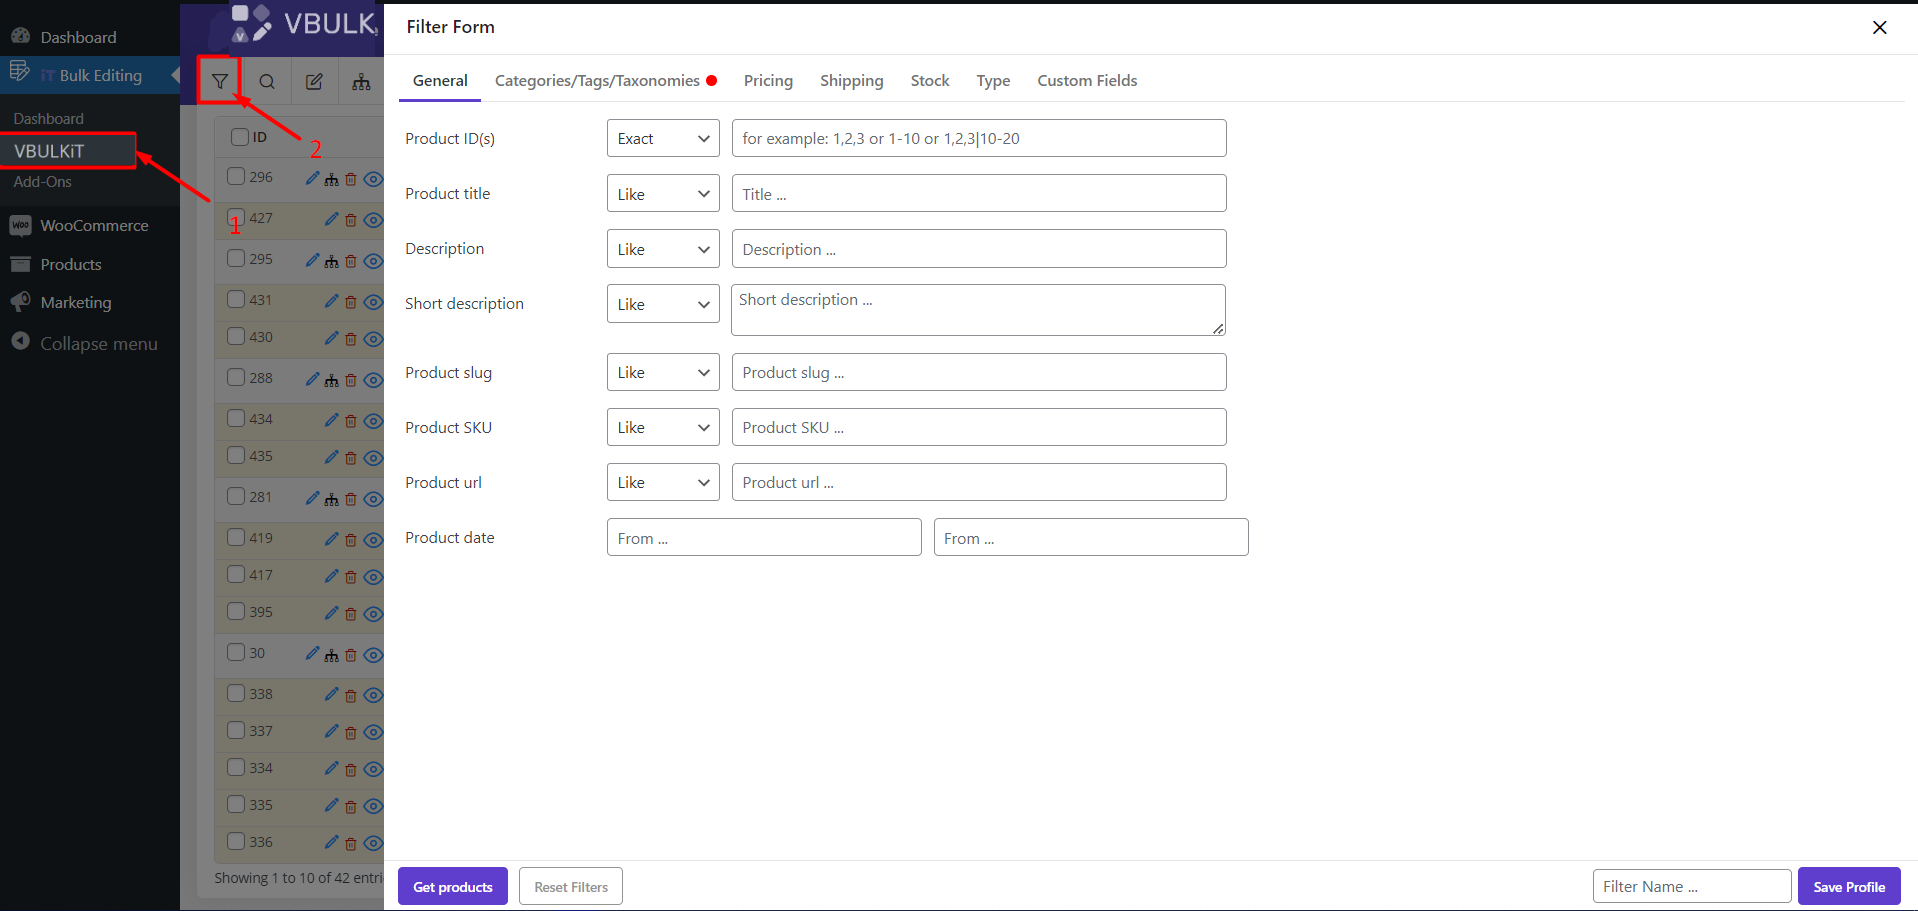The width and height of the screenshot is (1918, 911).
Task: Open the bulk edit pencil icon in toolbar
Action: [314, 80]
